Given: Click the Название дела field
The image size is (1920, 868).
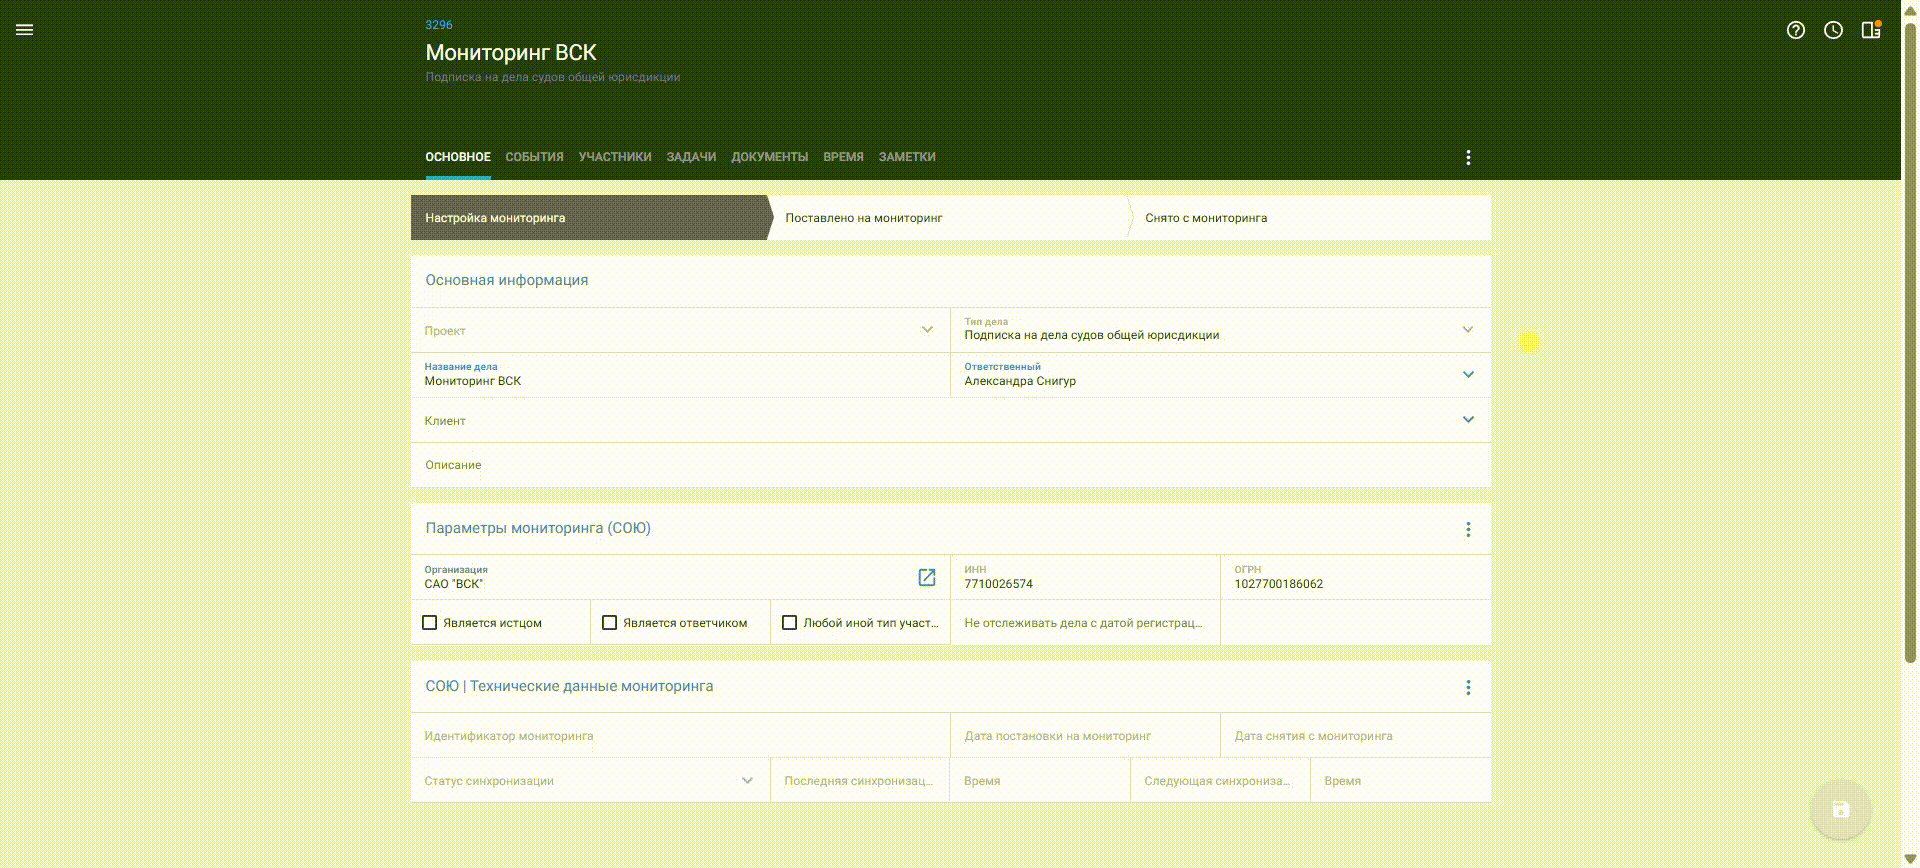Looking at the screenshot, I should point(680,375).
